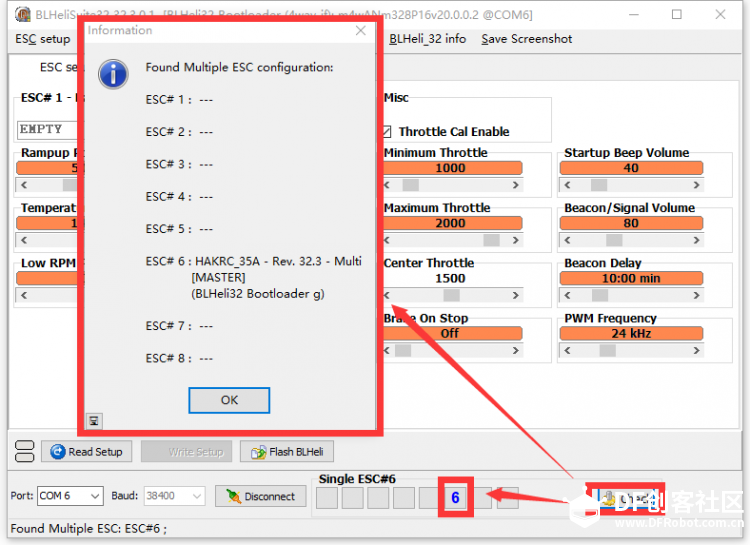Open the ESC setup menu

coord(43,39)
